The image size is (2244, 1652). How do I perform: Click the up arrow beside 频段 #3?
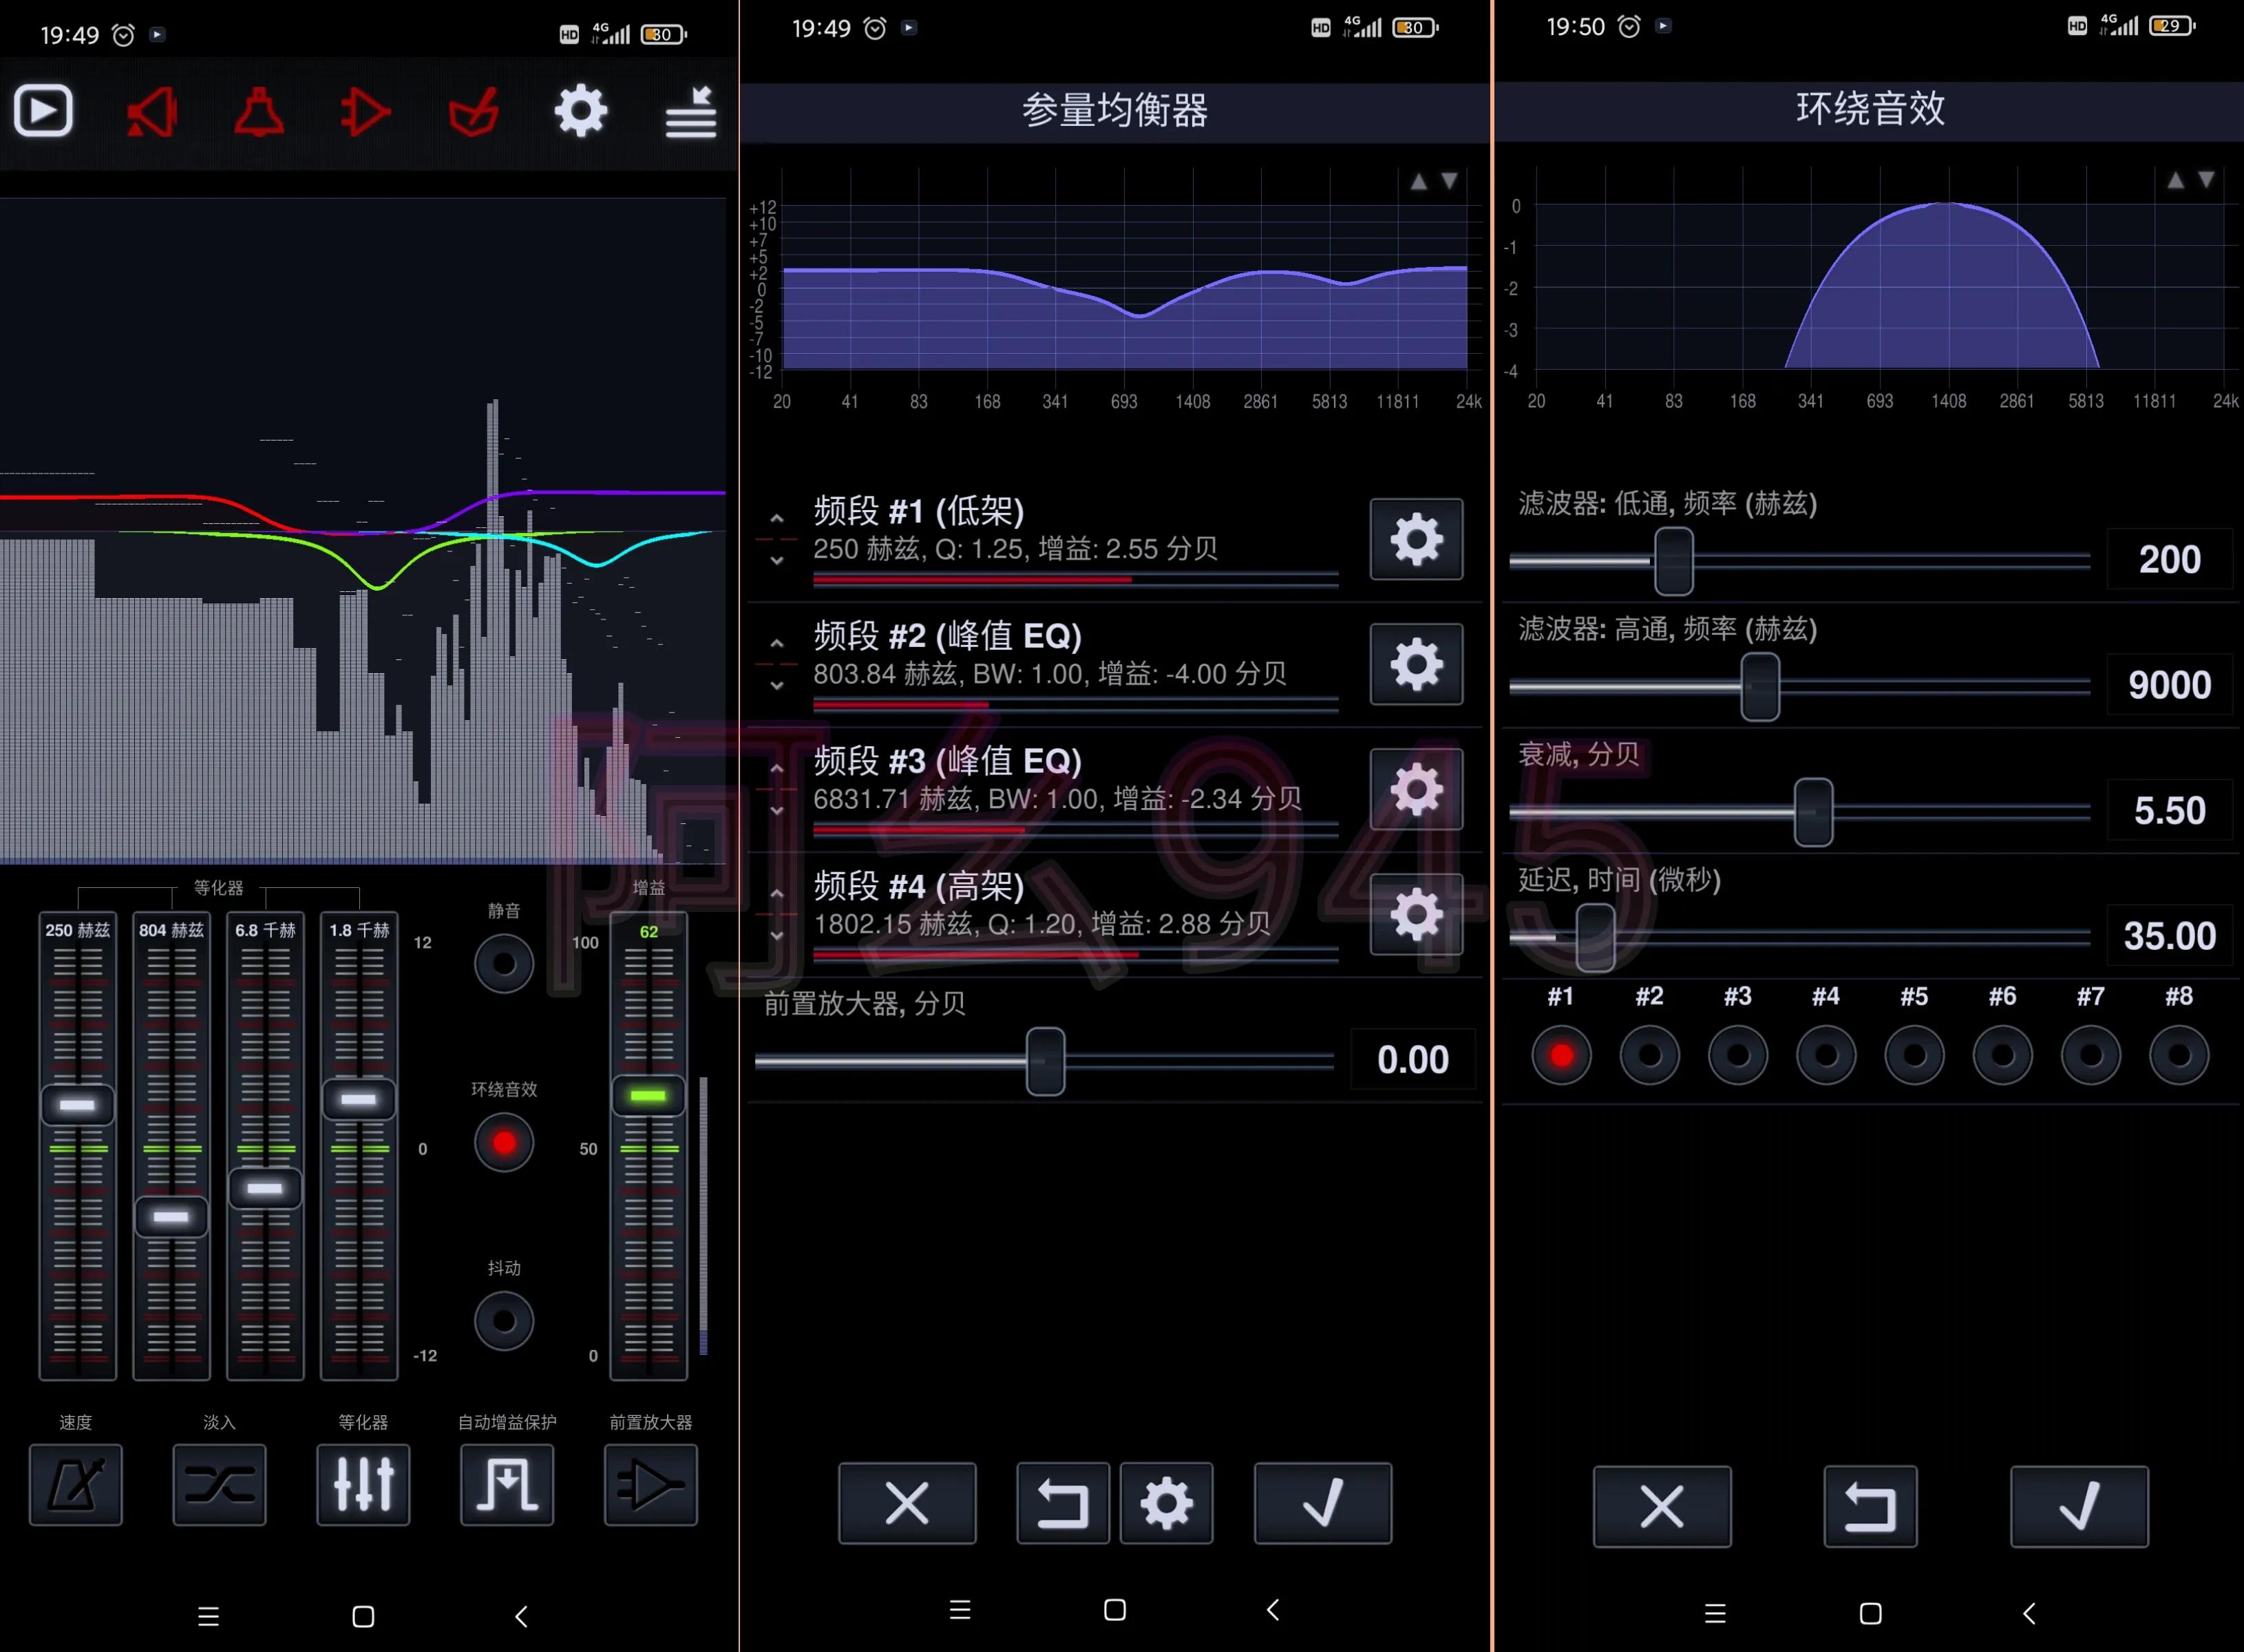coord(777,769)
